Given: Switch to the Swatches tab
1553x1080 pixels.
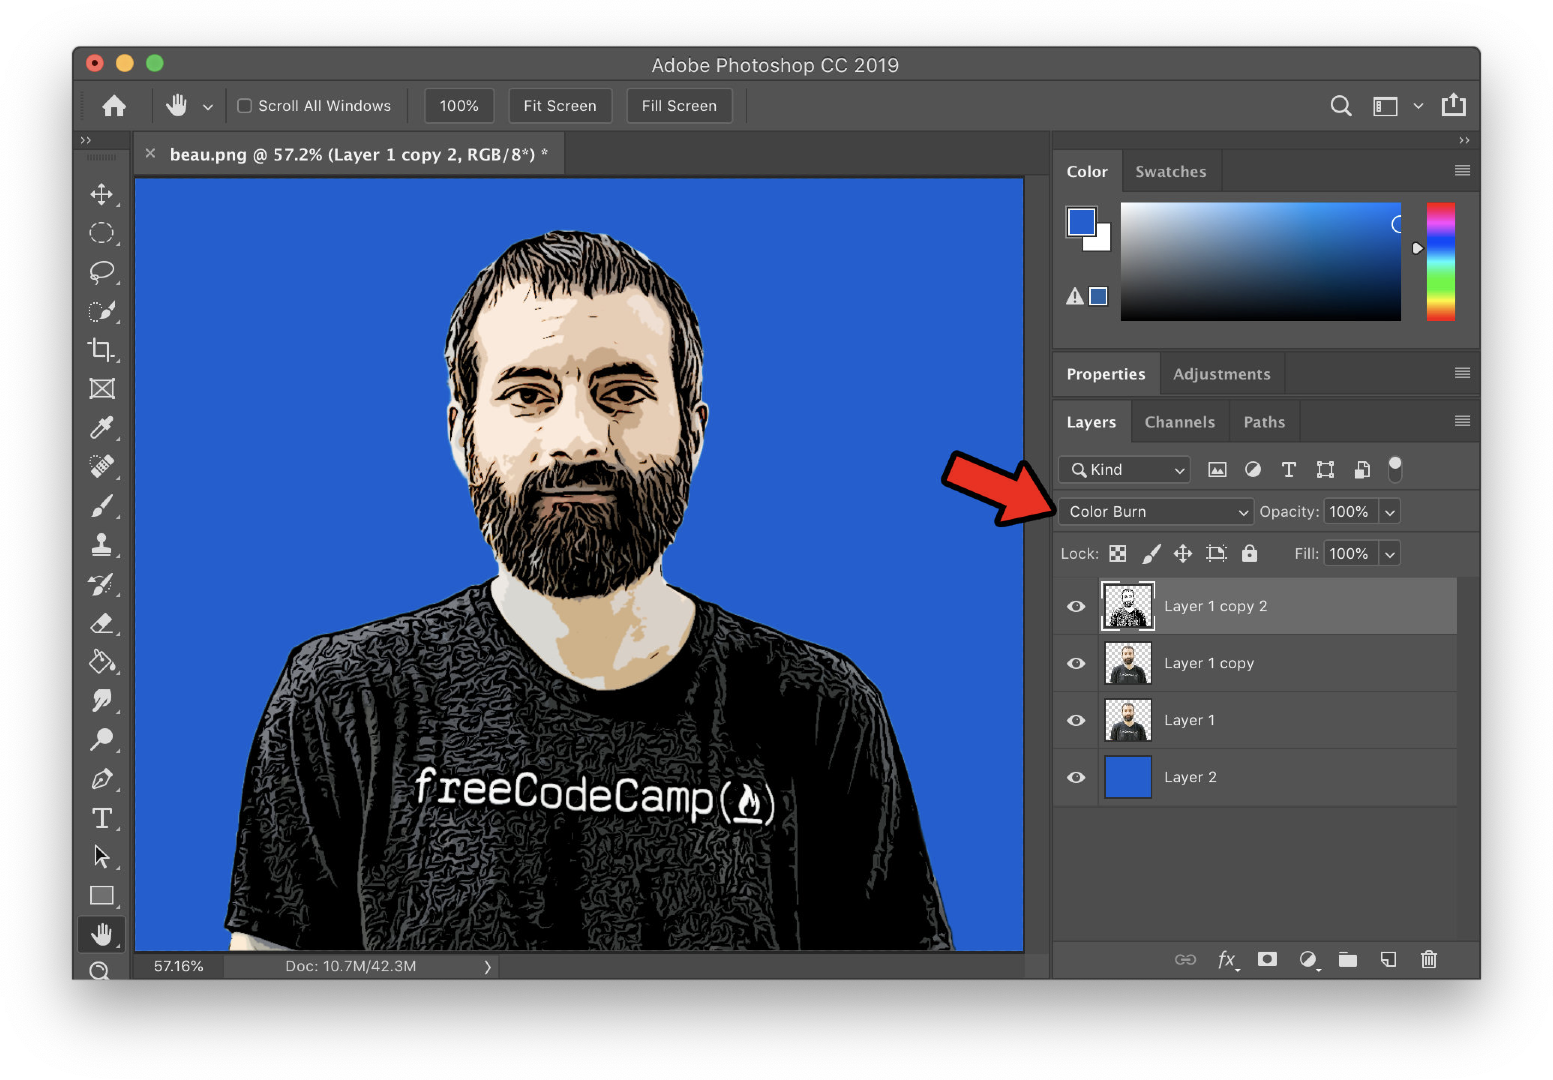Looking at the screenshot, I should pyautogui.click(x=1170, y=172).
